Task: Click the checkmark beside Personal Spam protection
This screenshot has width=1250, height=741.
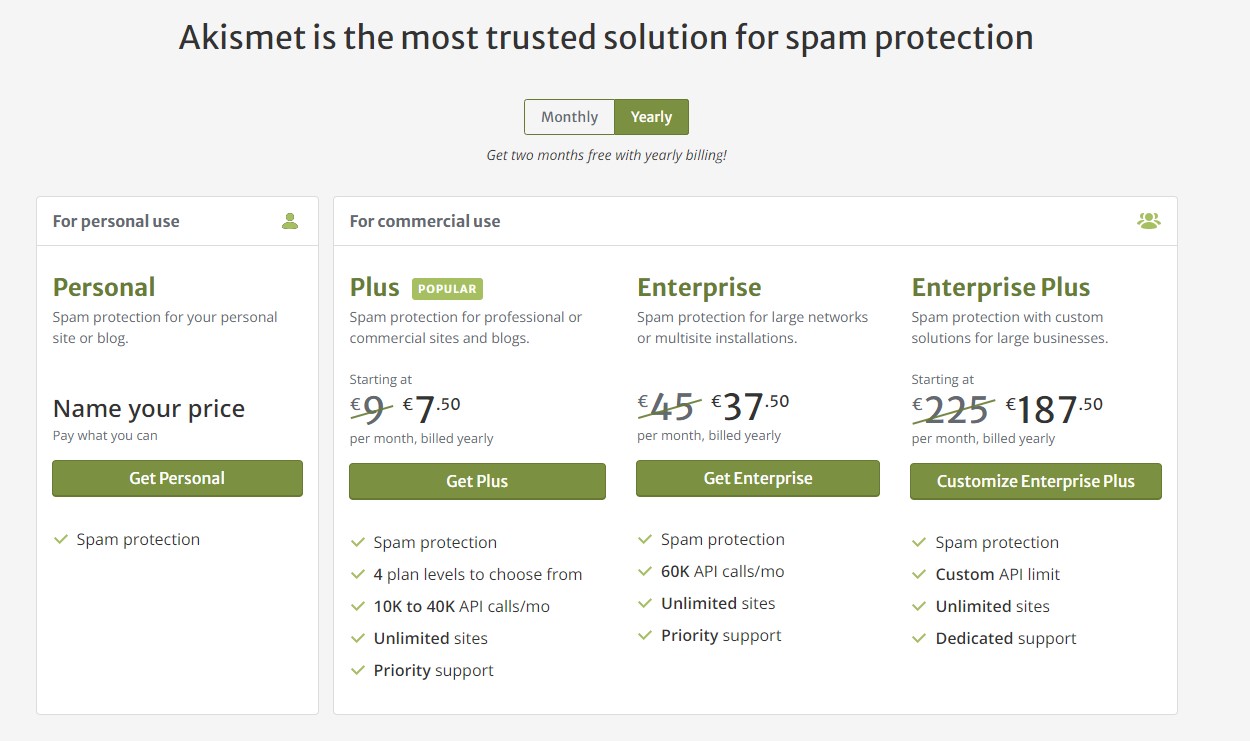Action: [61, 539]
